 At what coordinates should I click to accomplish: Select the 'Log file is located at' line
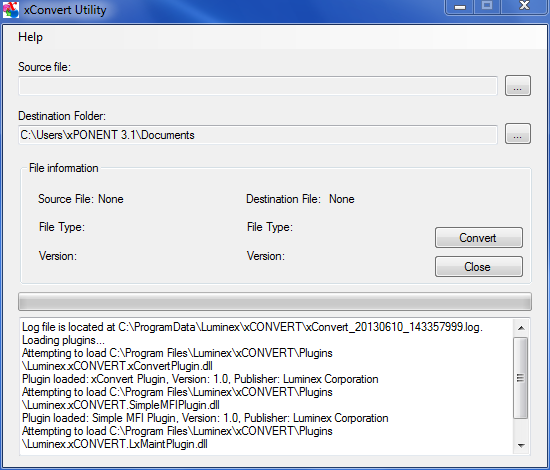[252, 327]
